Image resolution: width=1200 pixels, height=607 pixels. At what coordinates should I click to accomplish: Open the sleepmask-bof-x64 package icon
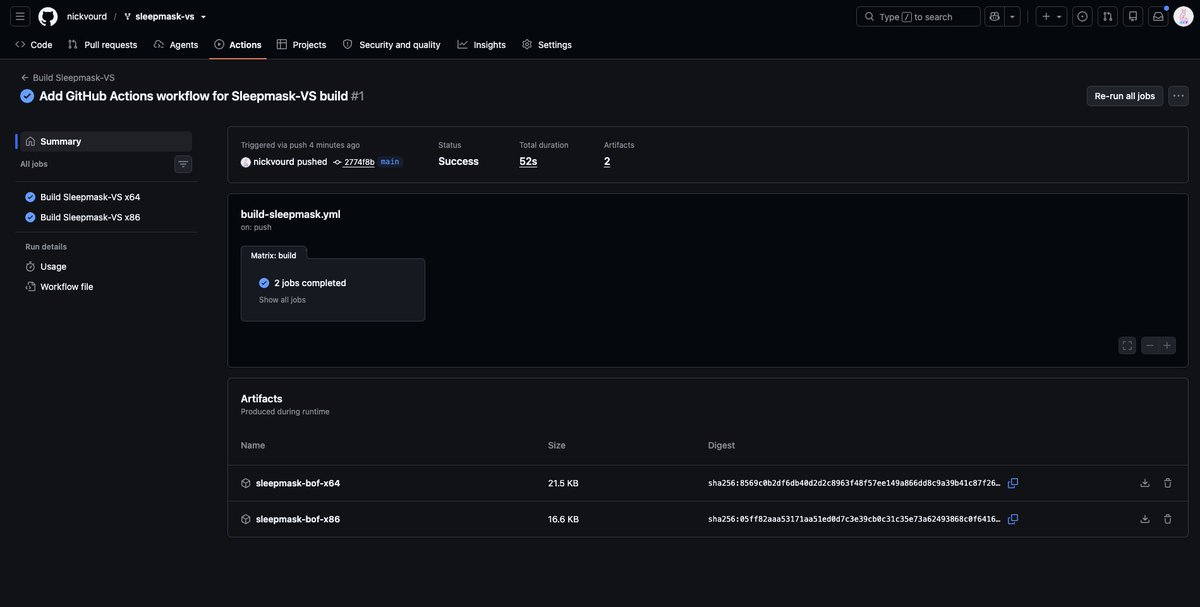(246, 483)
